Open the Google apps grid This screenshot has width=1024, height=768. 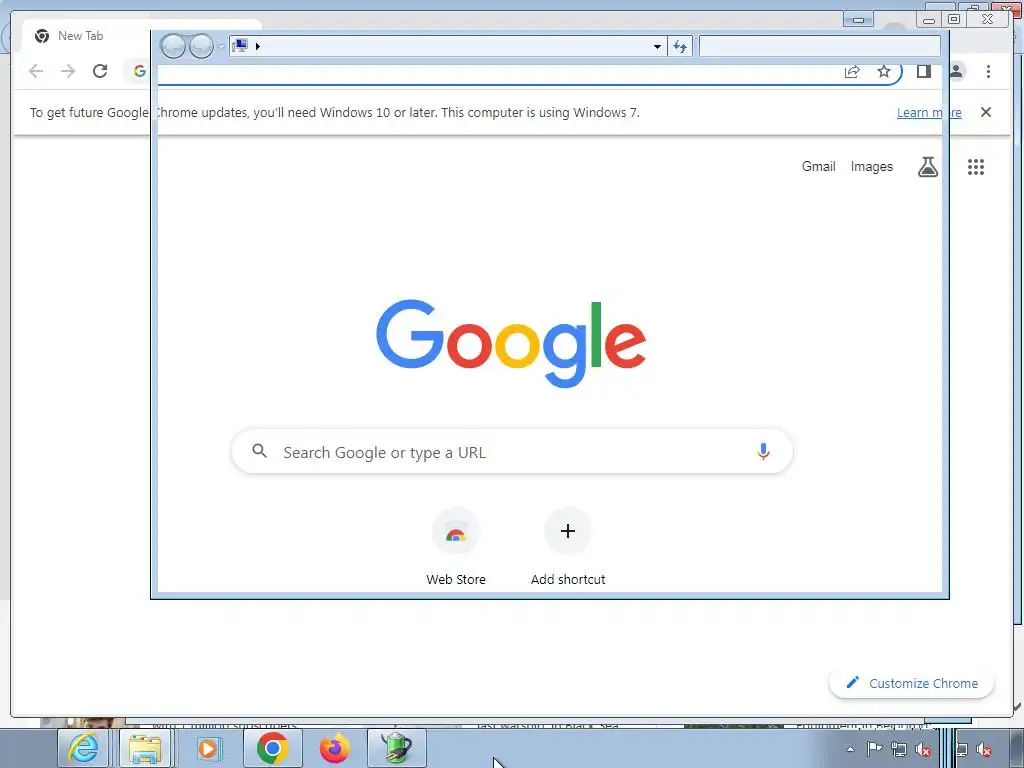(x=976, y=167)
